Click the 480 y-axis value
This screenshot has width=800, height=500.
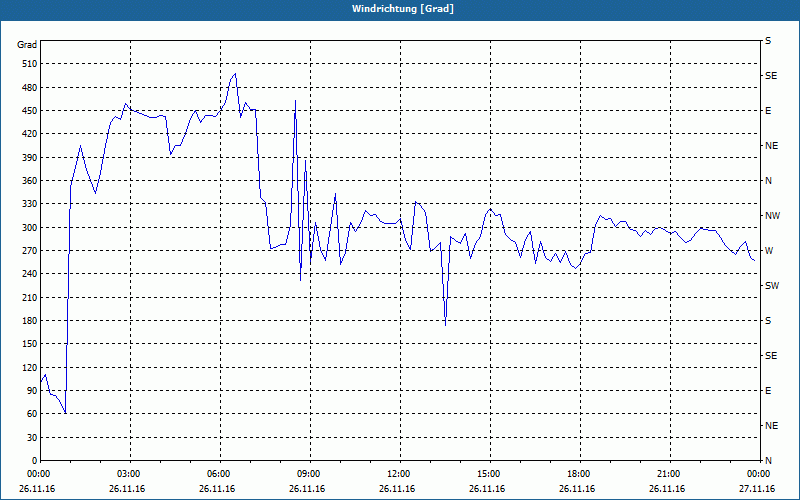pos(30,88)
